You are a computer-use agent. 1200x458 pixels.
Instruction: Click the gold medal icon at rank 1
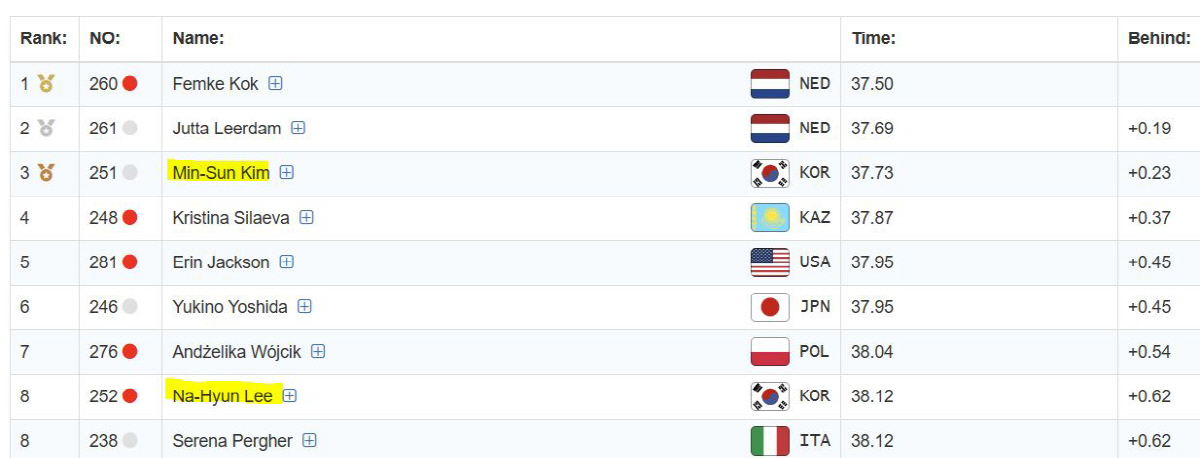pyautogui.click(x=46, y=84)
